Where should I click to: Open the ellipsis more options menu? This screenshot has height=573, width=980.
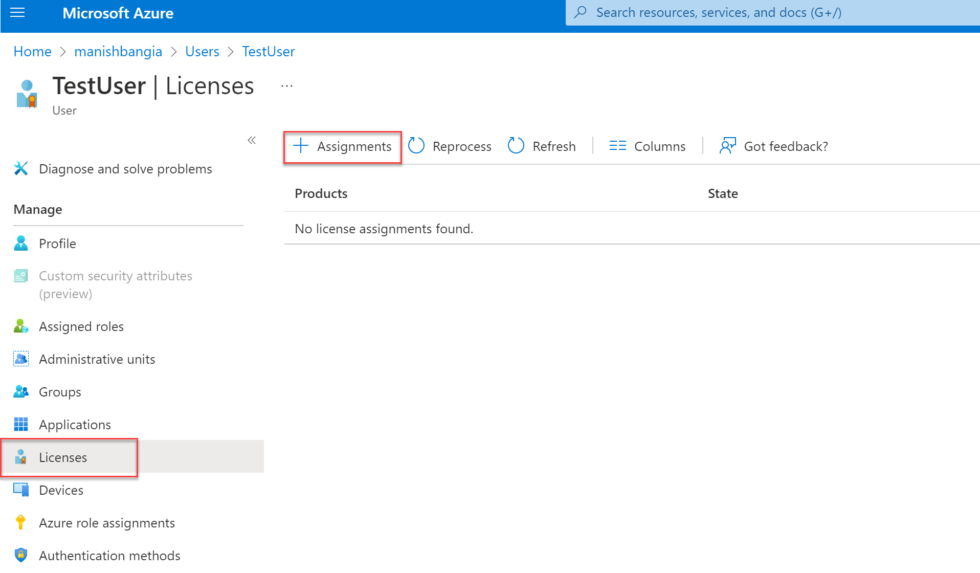(x=287, y=86)
